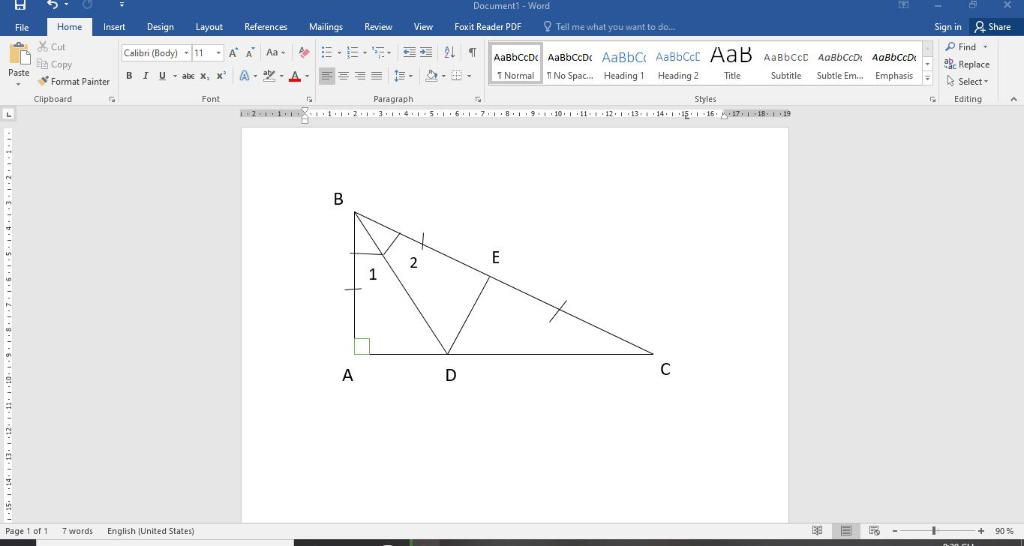Screen dimensions: 1024x546
Task: Toggle Justify alignment
Action: tap(377, 76)
